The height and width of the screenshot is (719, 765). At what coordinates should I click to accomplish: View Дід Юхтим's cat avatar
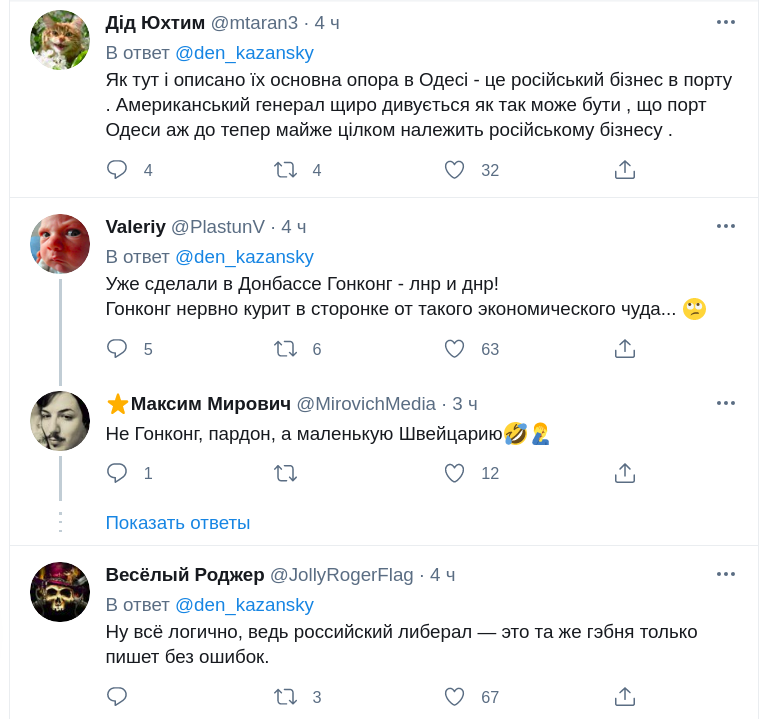[60, 40]
